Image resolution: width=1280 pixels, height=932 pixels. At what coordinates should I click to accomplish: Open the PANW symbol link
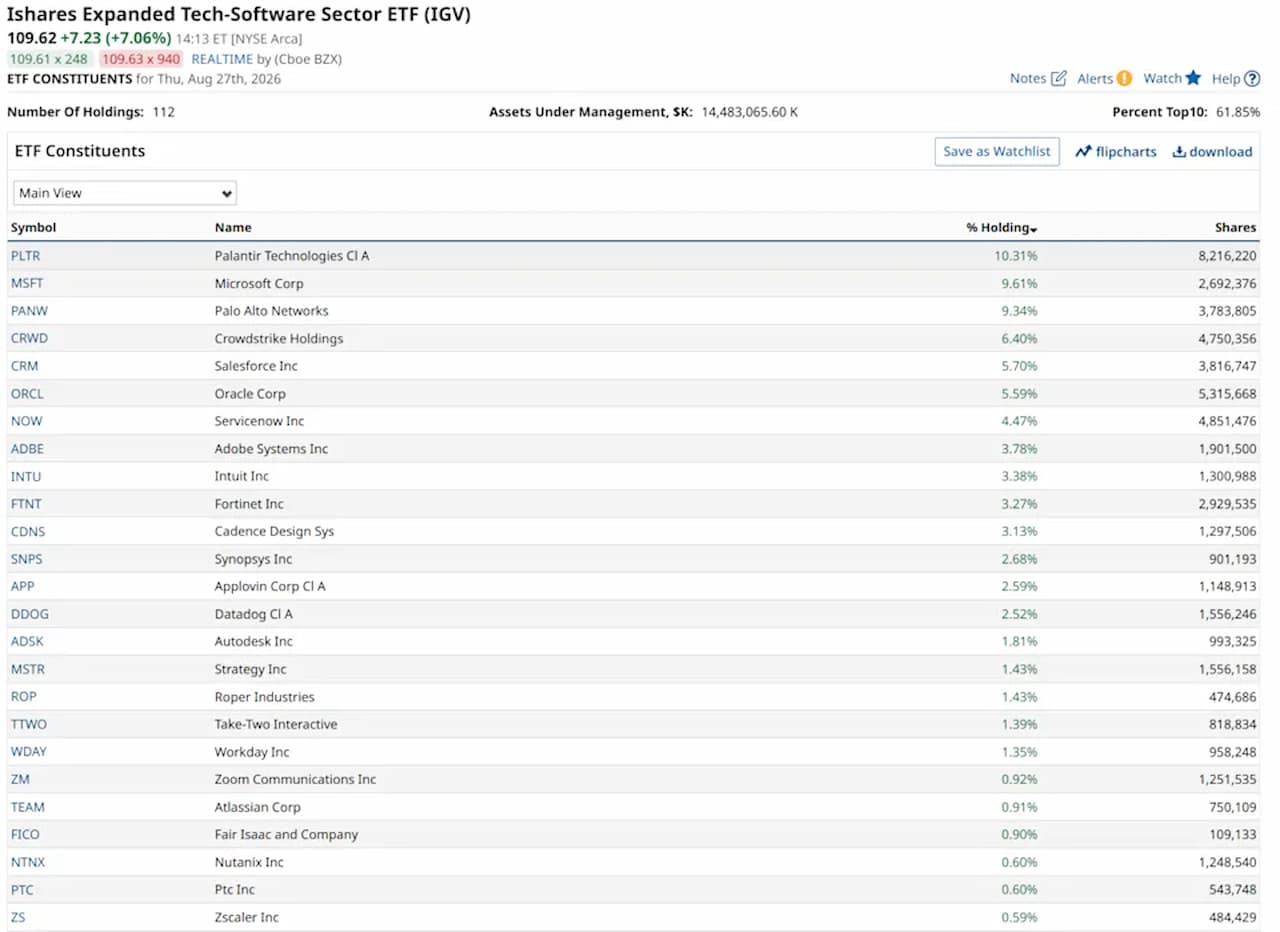[x=29, y=311]
